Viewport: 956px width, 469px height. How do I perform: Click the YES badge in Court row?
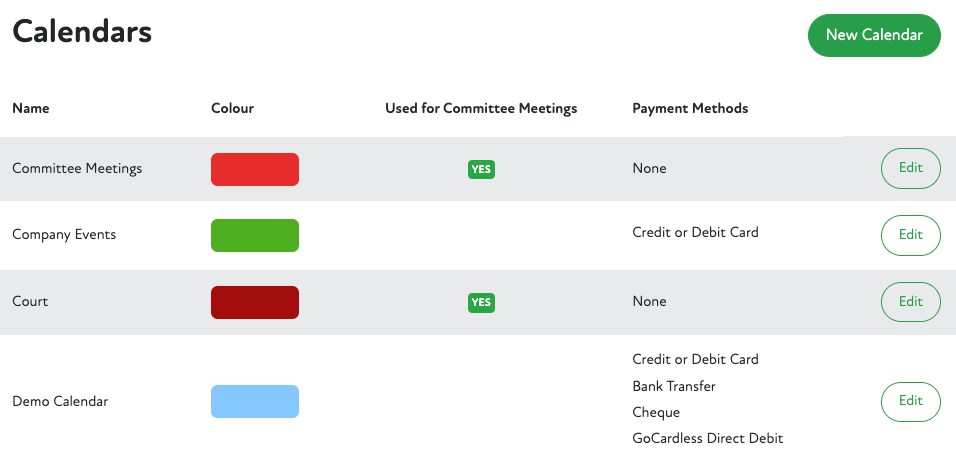tap(481, 302)
